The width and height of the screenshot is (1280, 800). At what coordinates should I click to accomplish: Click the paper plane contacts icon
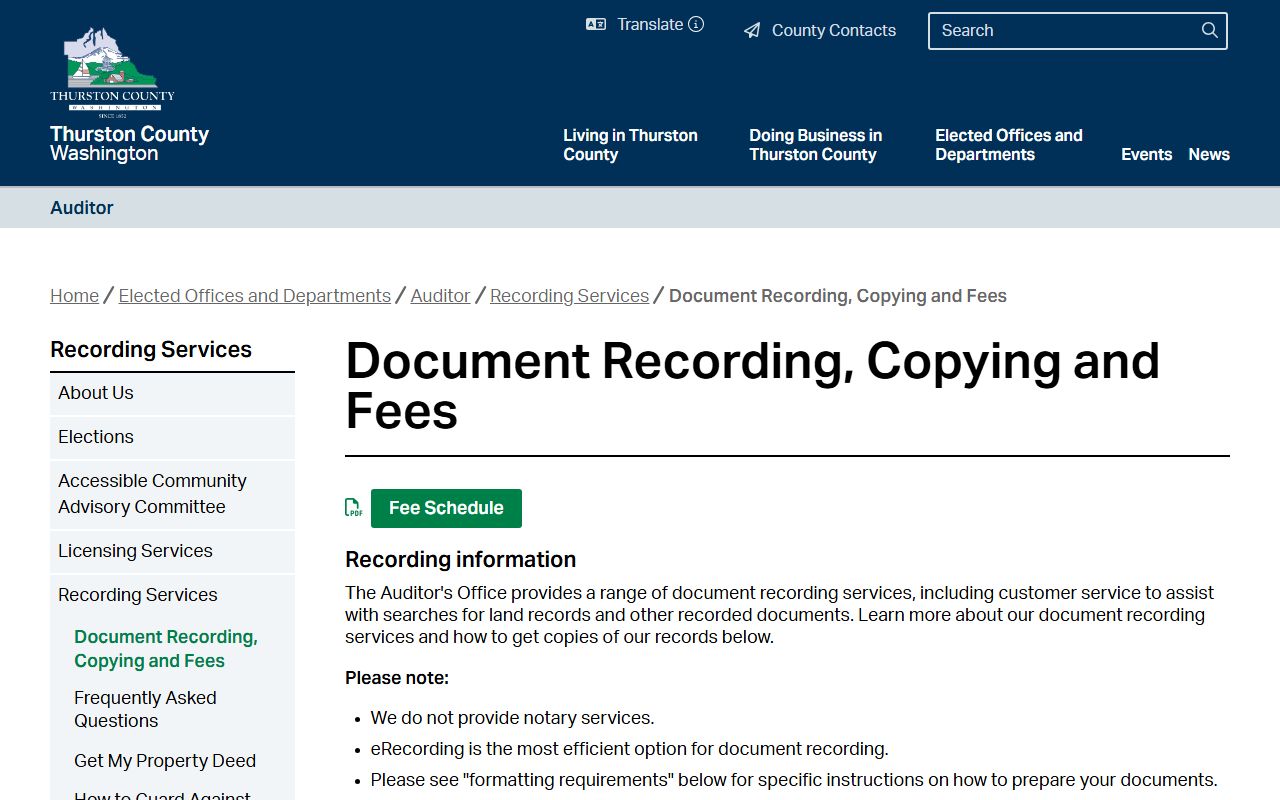[x=752, y=31]
